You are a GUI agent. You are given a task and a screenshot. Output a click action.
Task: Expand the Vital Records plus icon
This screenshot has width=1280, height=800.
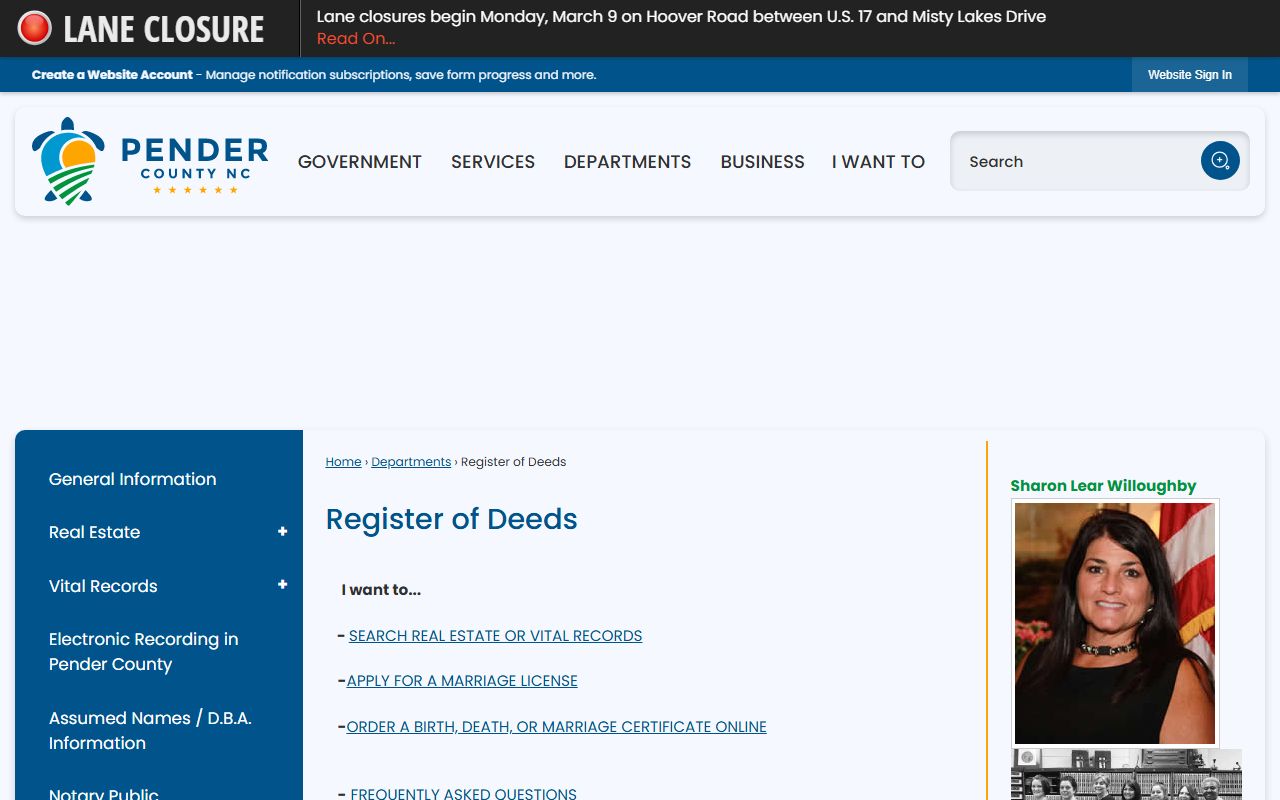point(283,585)
